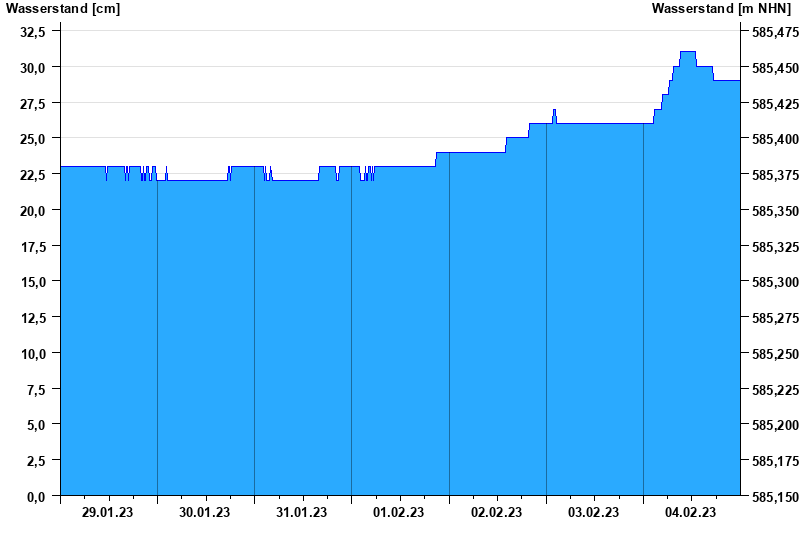Select the 15,0 tick label on left axis
800x550 pixels.
click(33, 282)
